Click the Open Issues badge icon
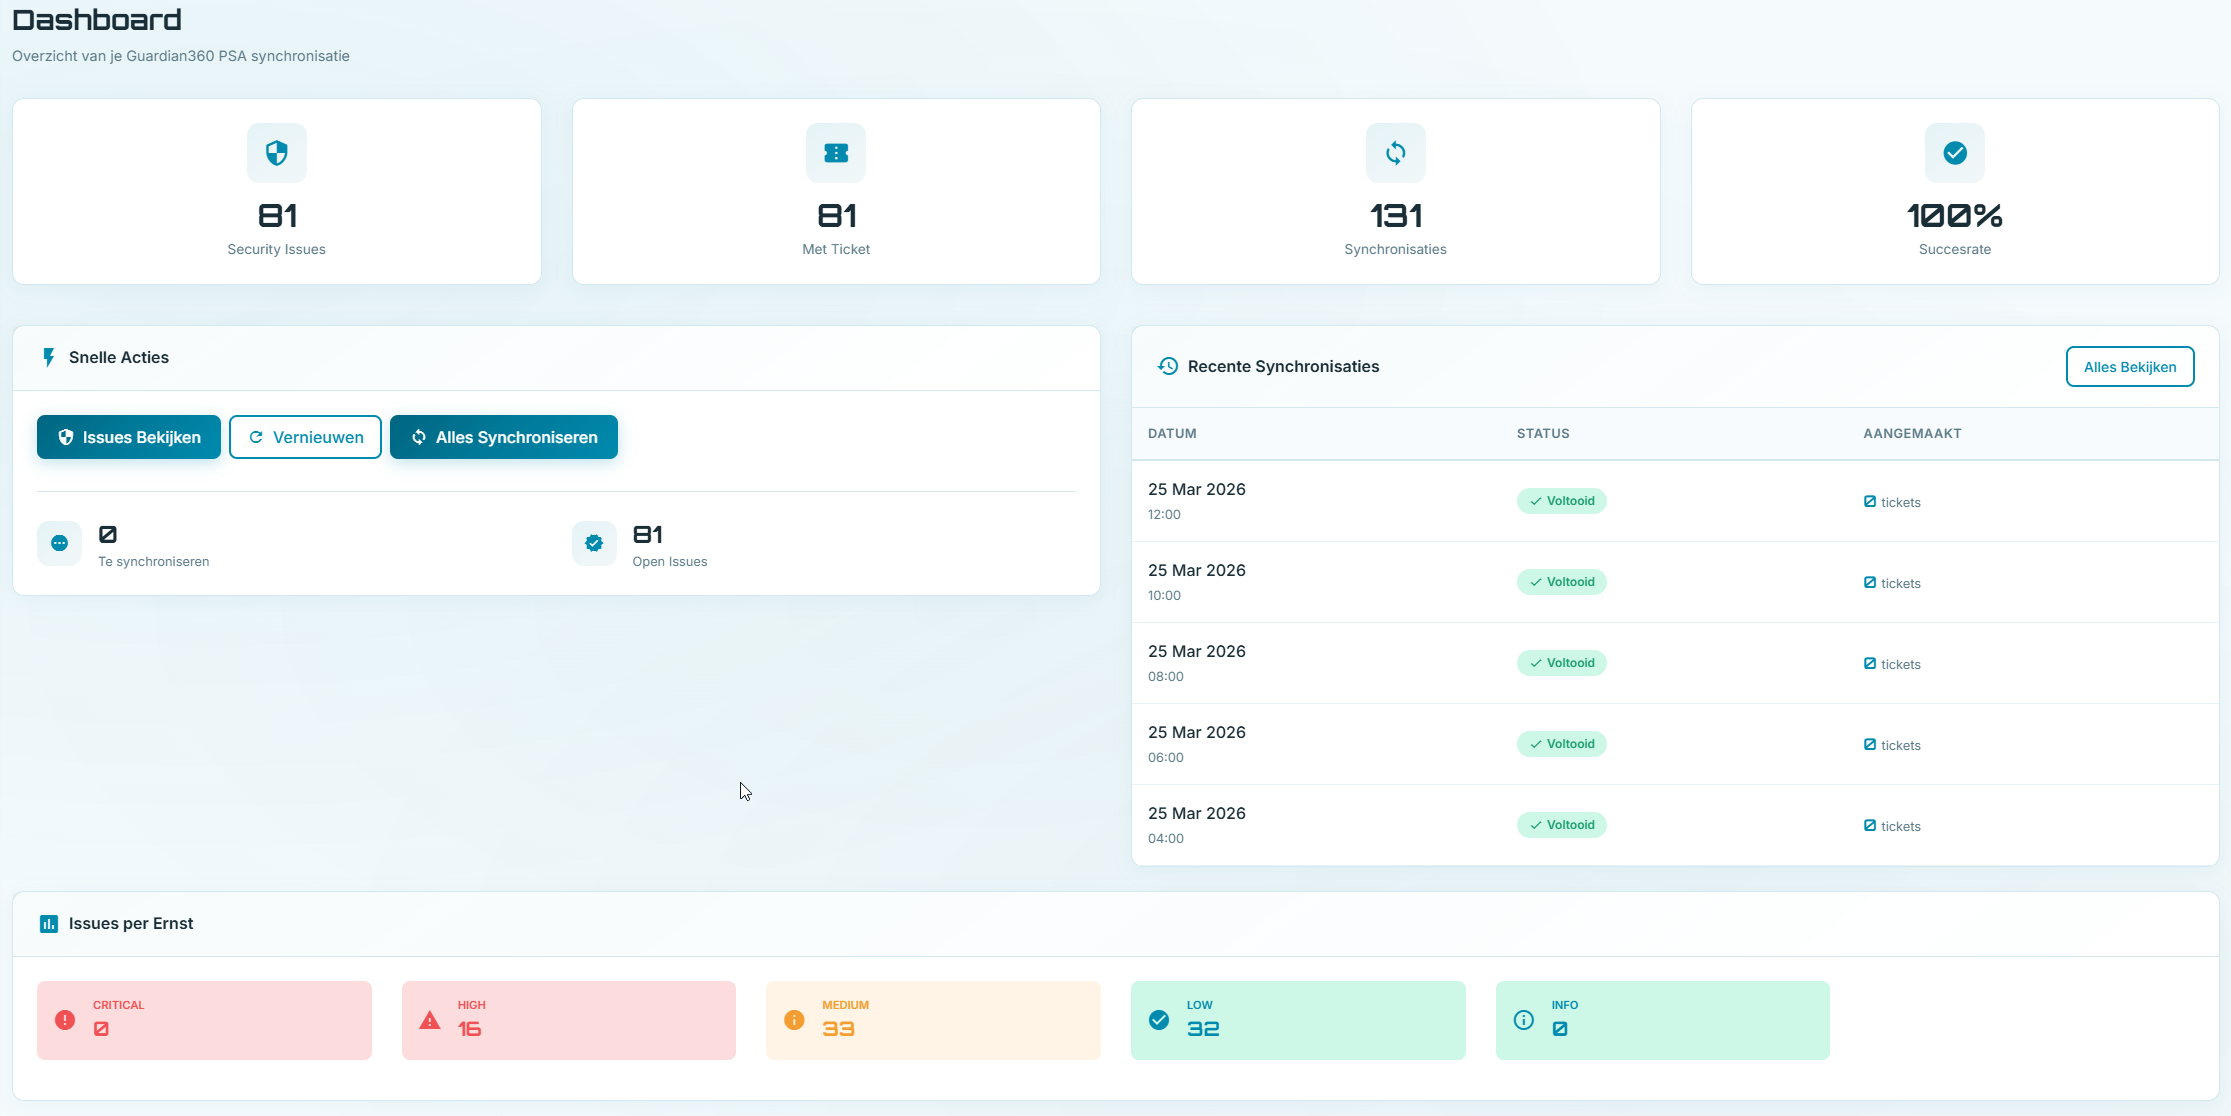 (594, 543)
